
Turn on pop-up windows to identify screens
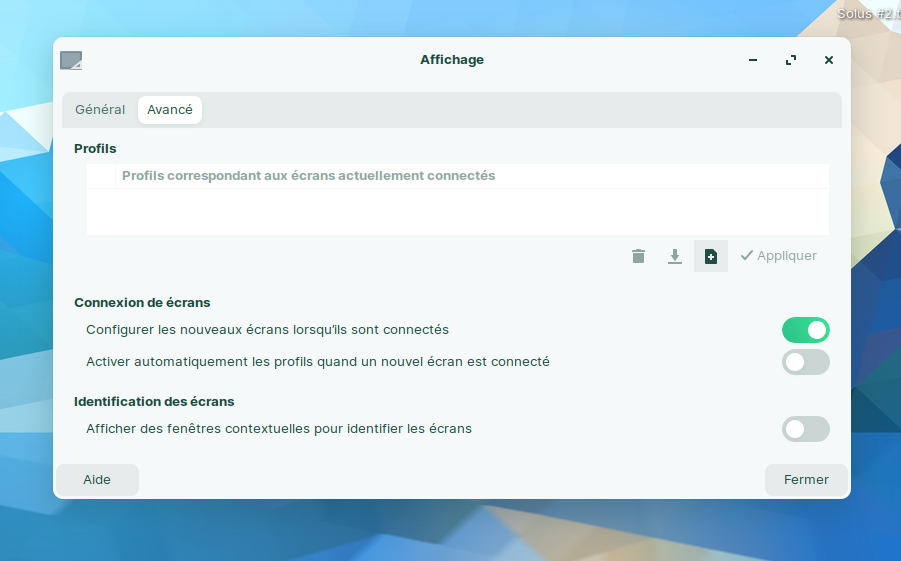tap(805, 429)
